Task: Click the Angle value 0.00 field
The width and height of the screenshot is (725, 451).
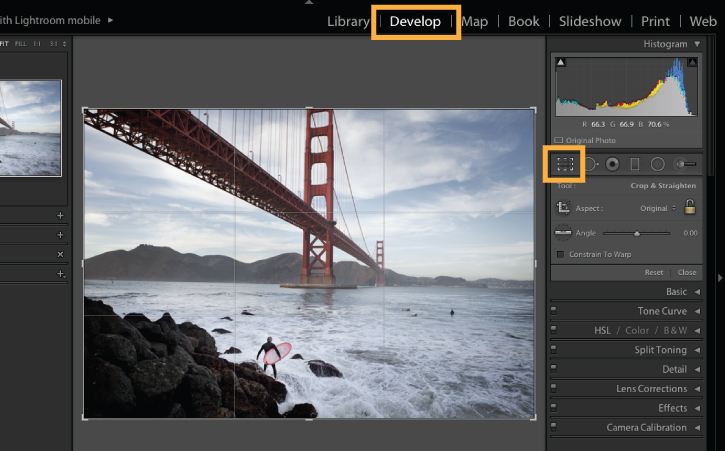Action: tap(690, 233)
